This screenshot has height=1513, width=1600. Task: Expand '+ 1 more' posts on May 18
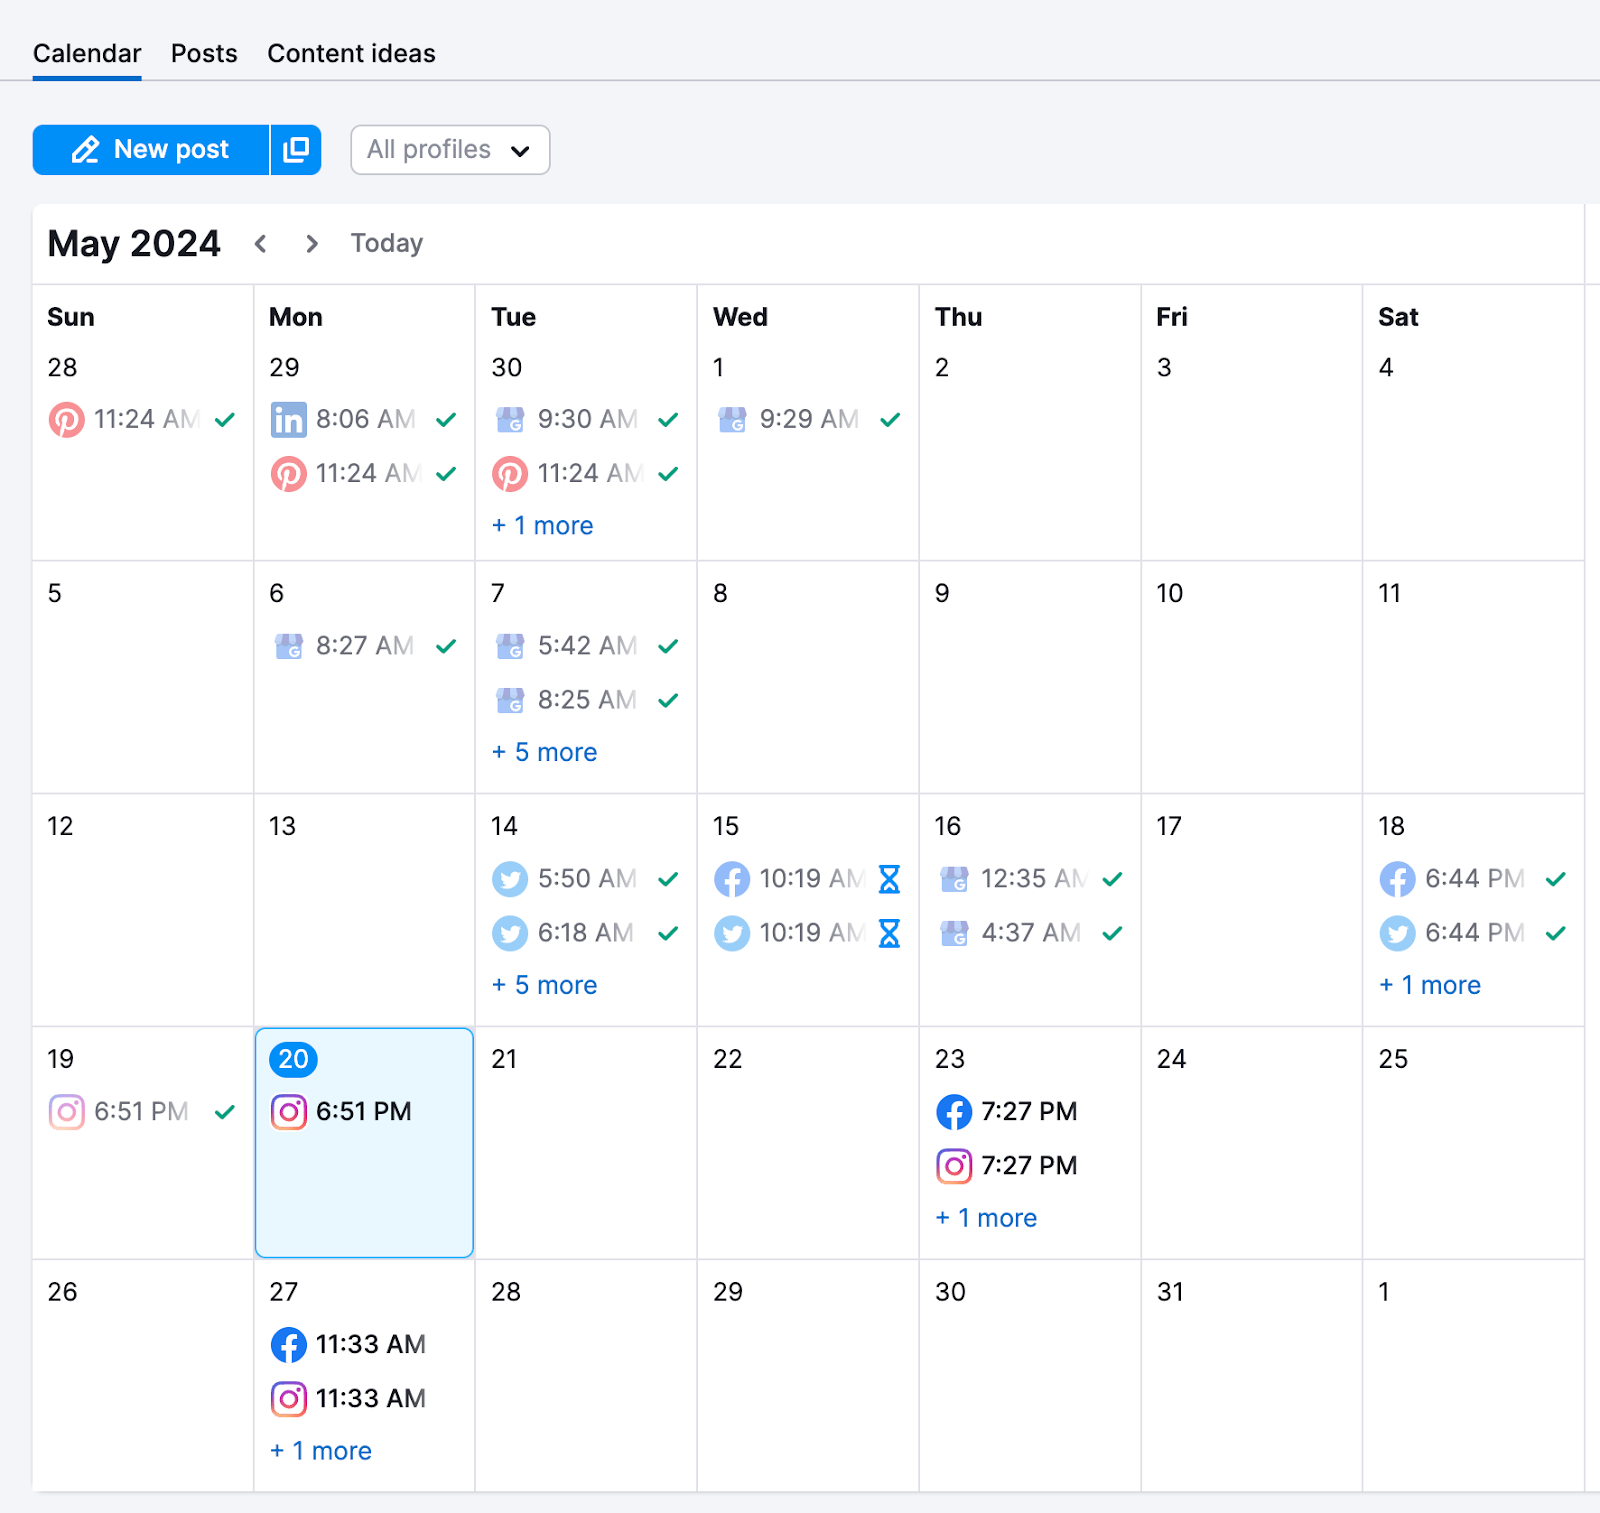click(1430, 985)
